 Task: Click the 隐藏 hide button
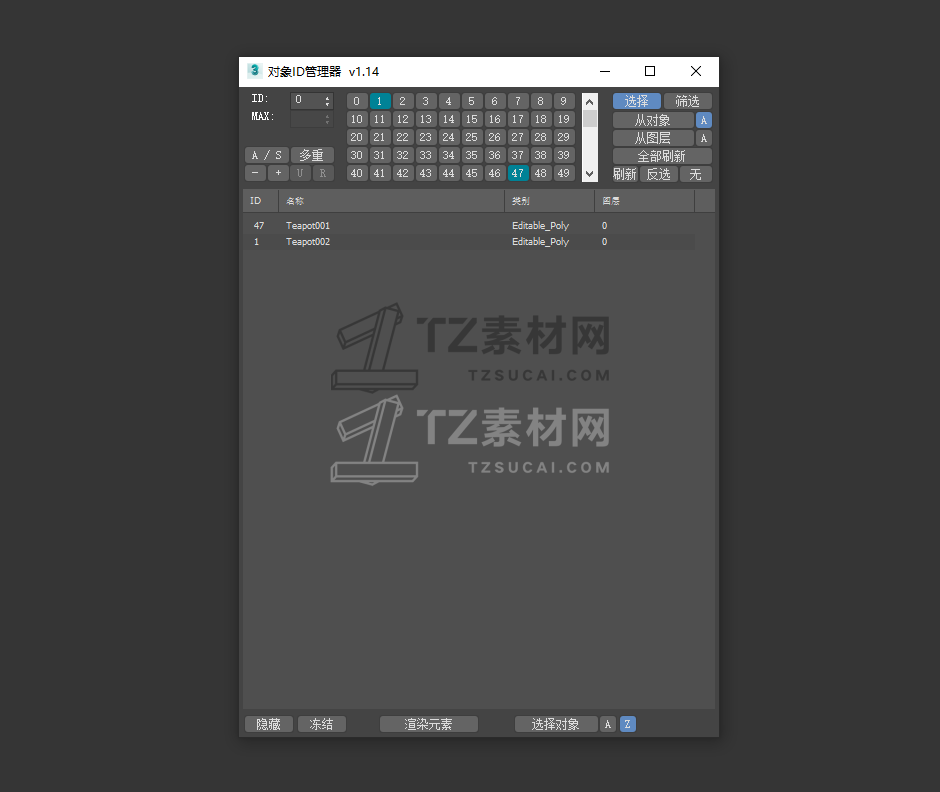269,724
